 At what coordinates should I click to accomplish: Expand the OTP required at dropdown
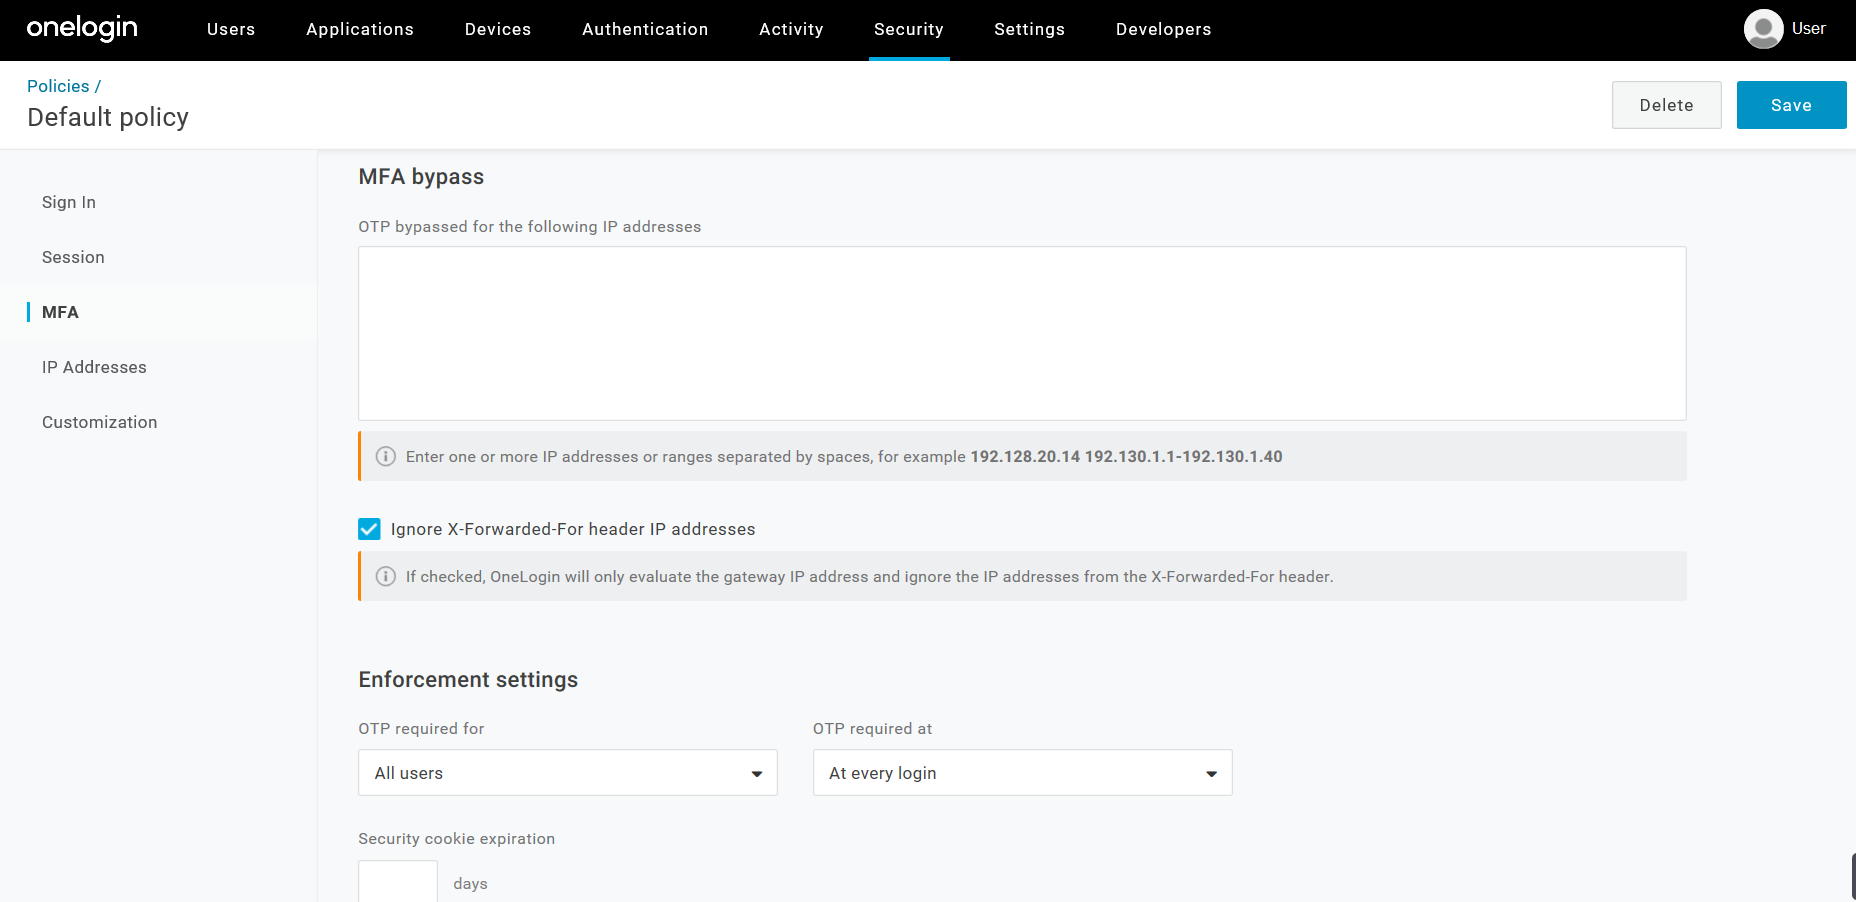coord(1022,773)
